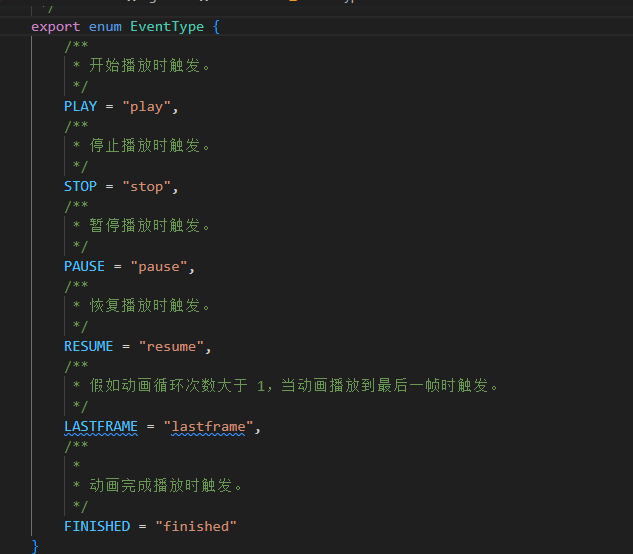
Task: Click the "play" string value
Action: (x=146, y=107)
